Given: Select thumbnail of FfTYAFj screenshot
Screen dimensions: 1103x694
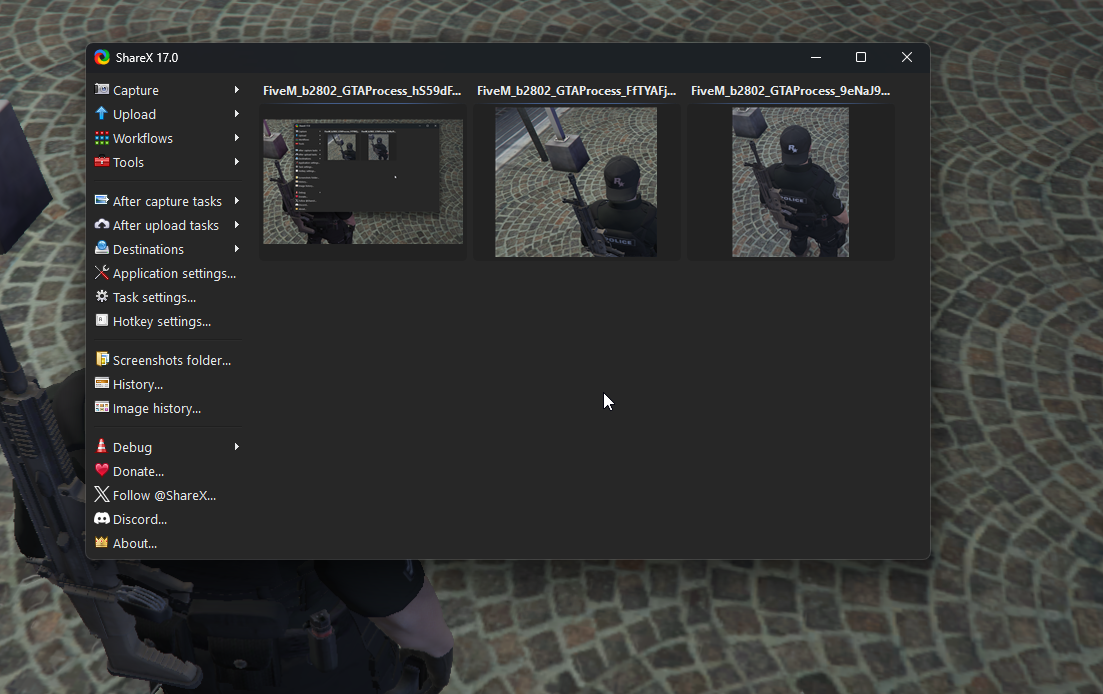Looking at the screenshot, I should [576, 182].
